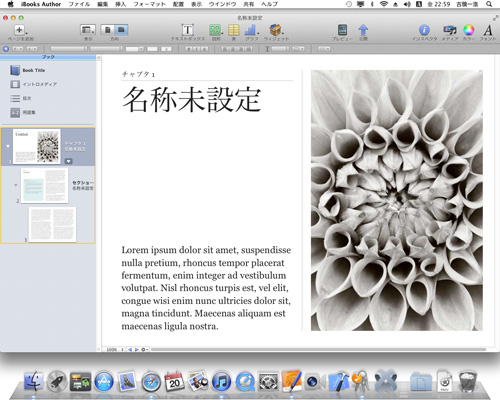Select the Chapter 1 page thumbnail
Image resolution: width=500 pixels, height=400 pixels.
(37, 146)
